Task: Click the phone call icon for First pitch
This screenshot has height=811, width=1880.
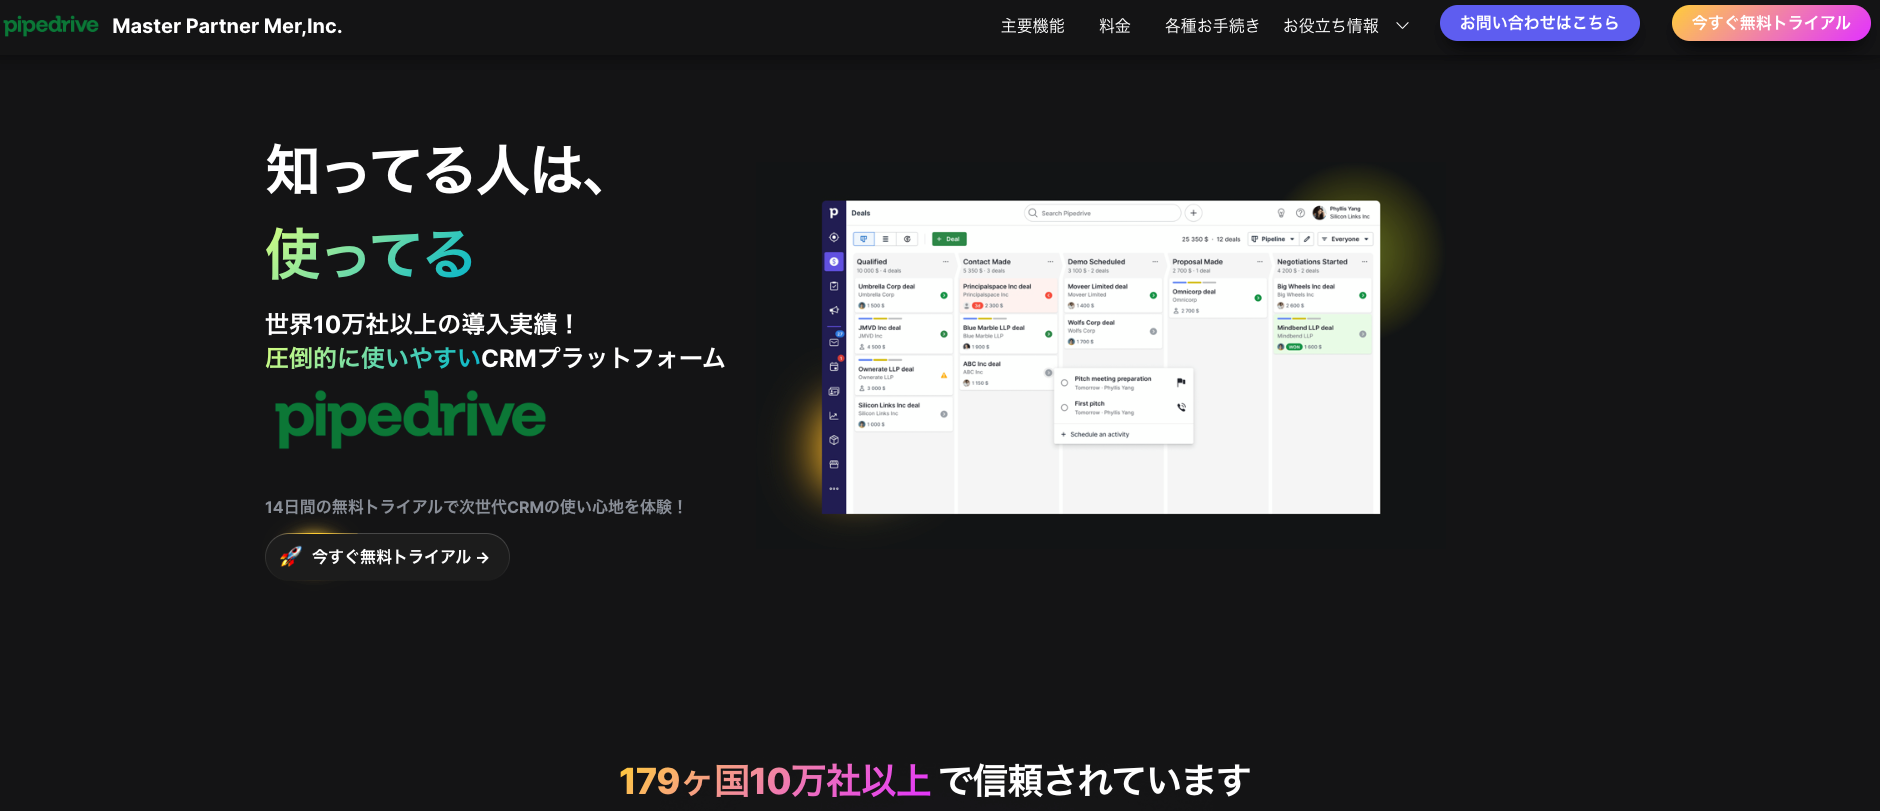Action: click(x=1181, y=407)
